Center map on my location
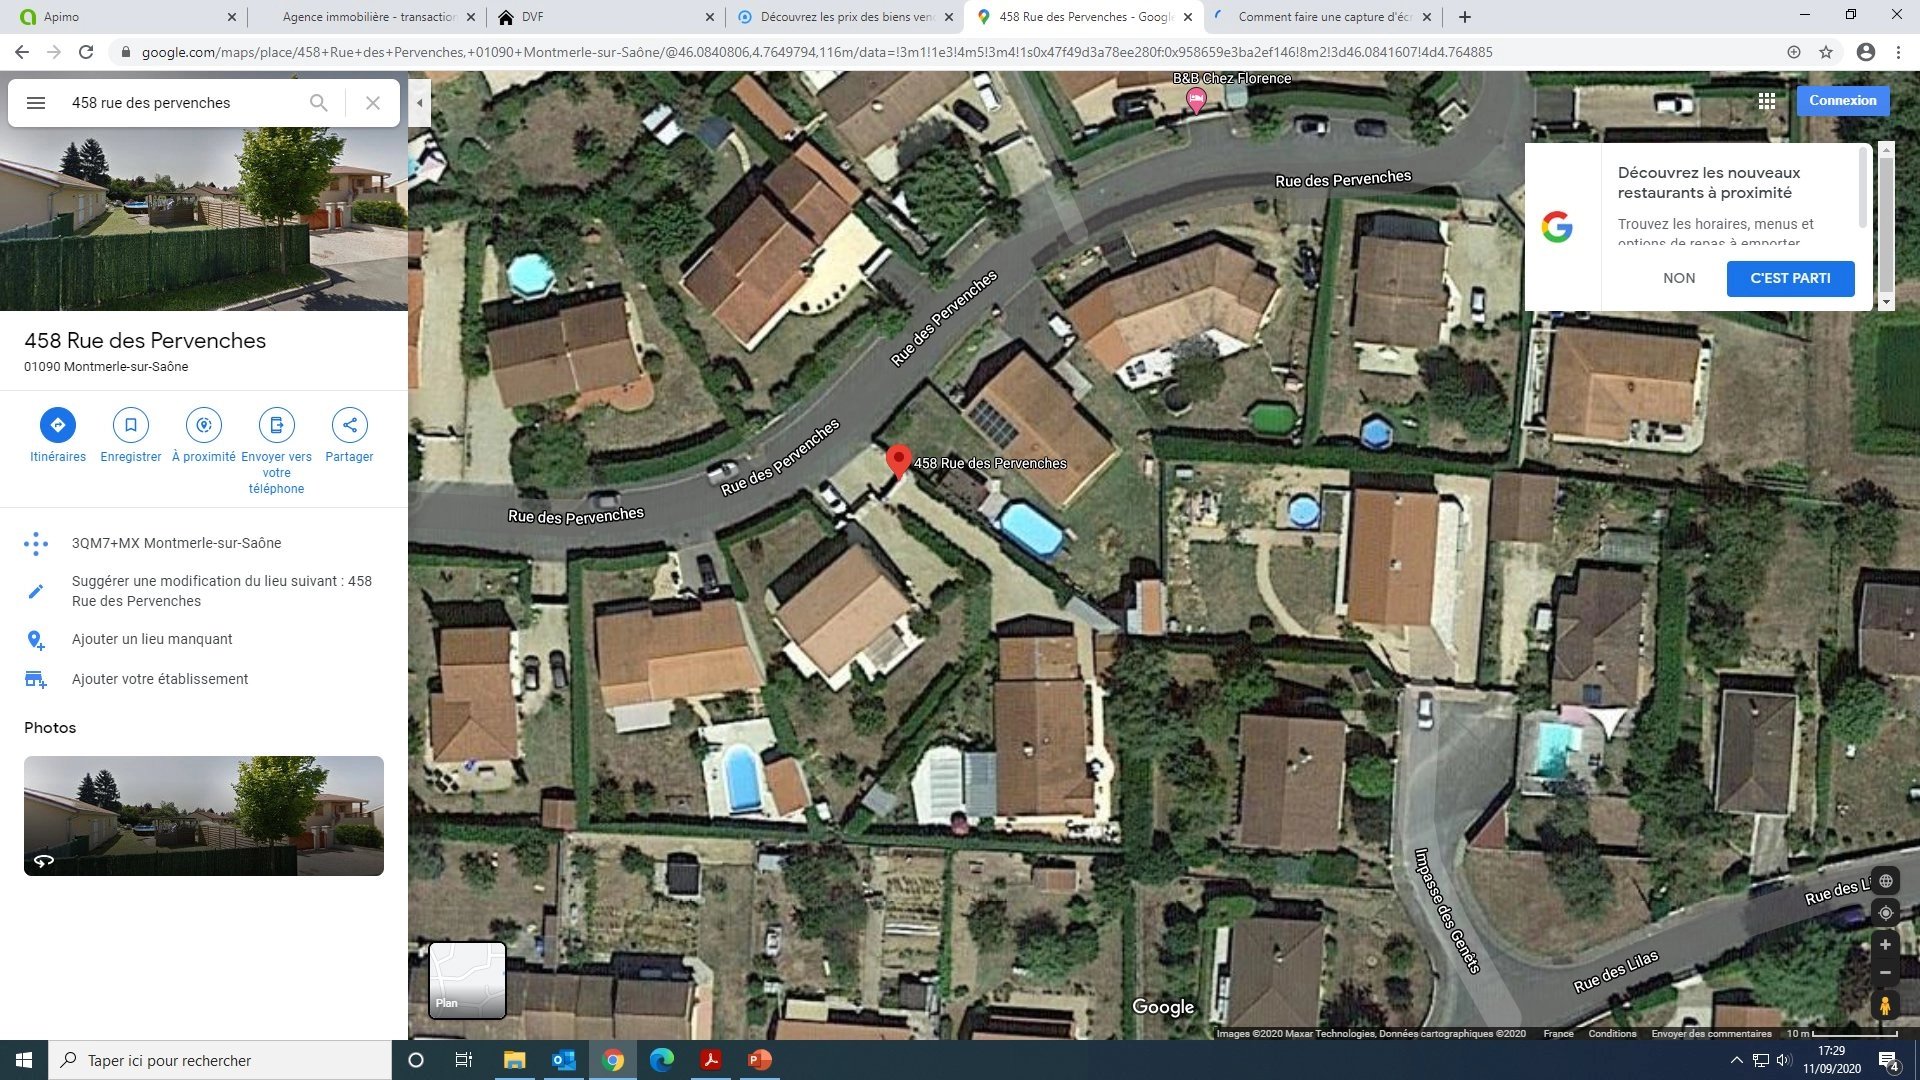 pyautogui.click(x=1885, y=913)
